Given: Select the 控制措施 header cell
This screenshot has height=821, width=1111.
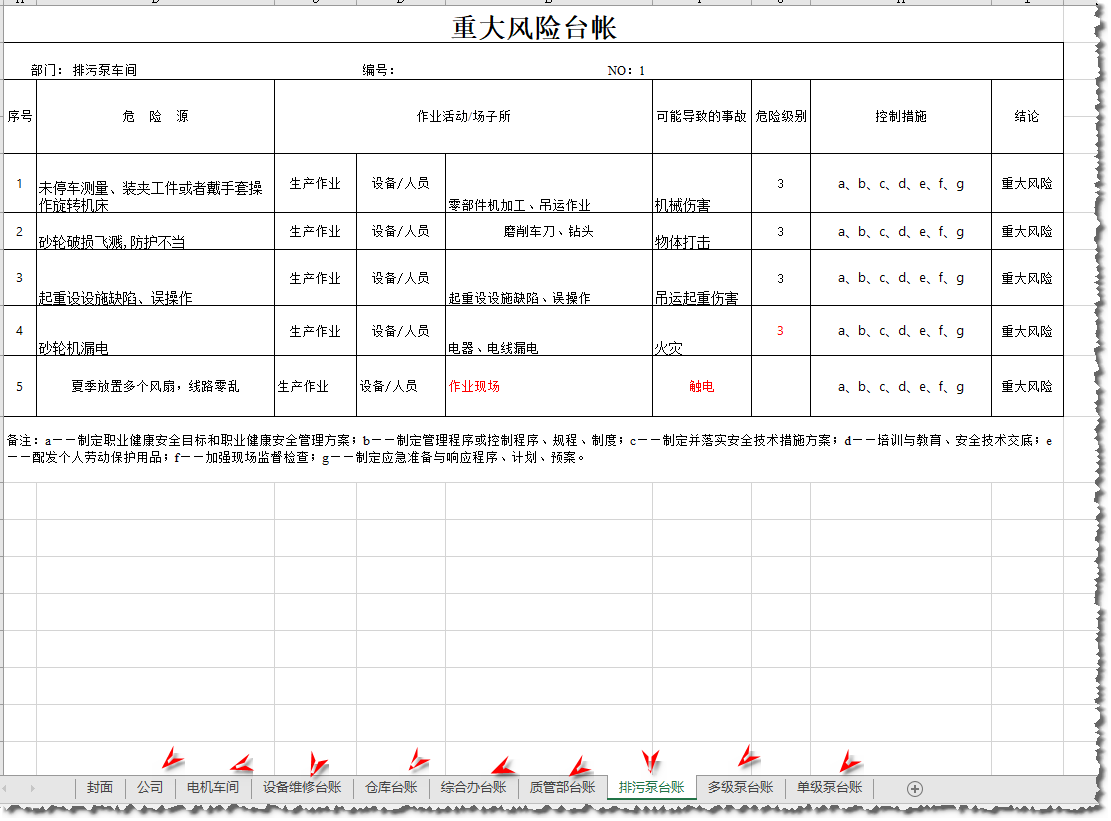Looking at the screenshot, I should click(901, 116).
